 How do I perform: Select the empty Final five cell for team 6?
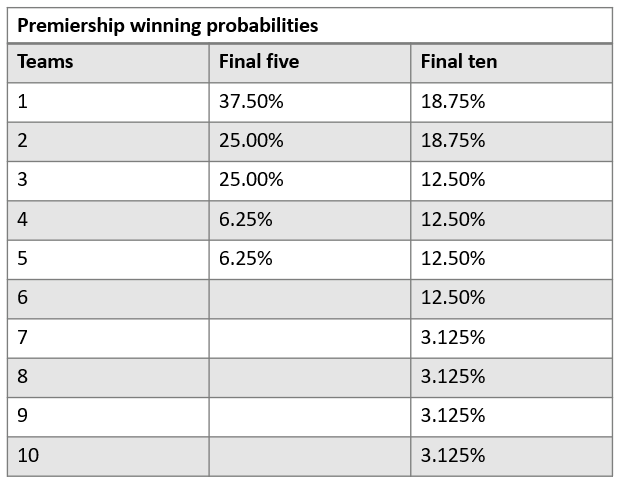tap(310, 298)
